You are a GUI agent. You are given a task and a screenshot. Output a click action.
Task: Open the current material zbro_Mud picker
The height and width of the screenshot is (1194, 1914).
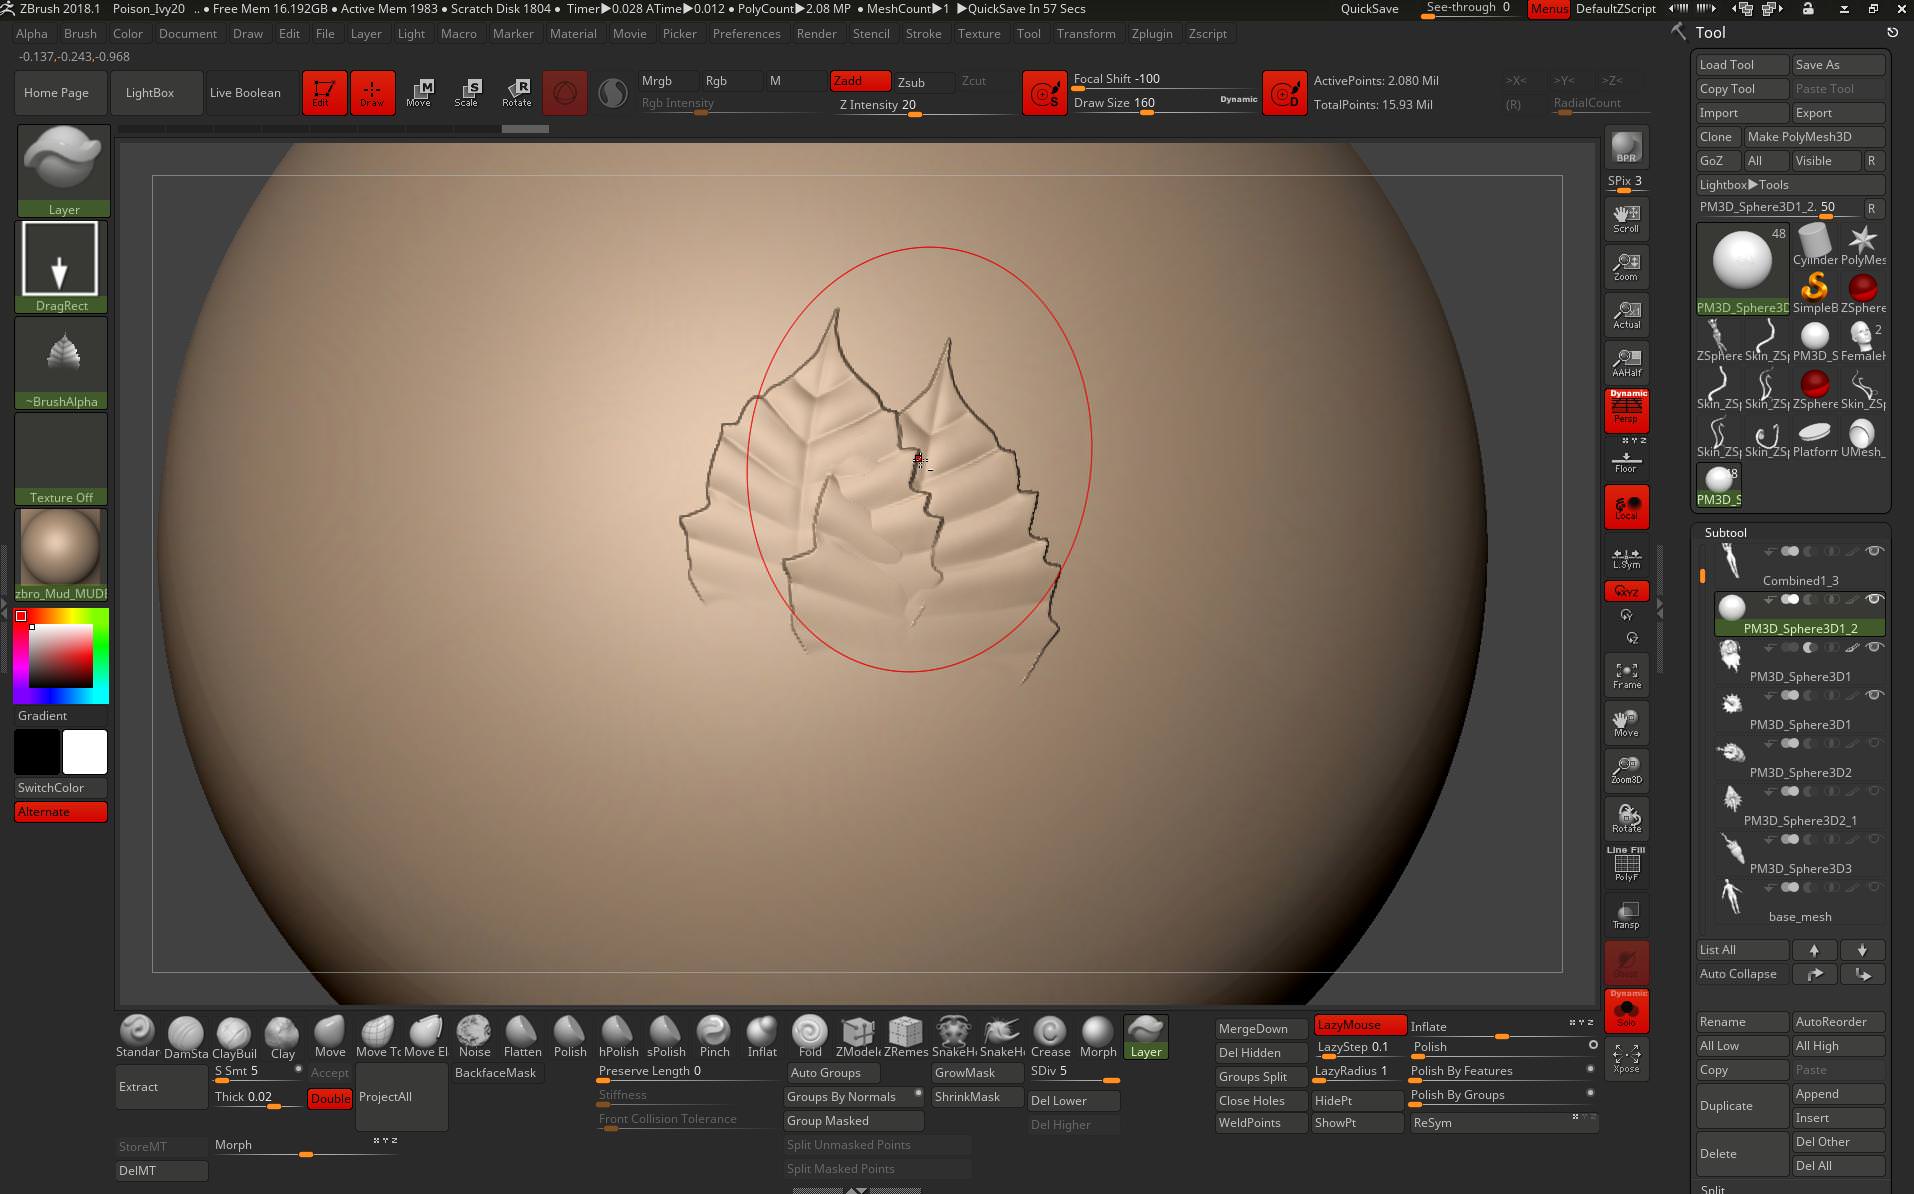(61, 554)
